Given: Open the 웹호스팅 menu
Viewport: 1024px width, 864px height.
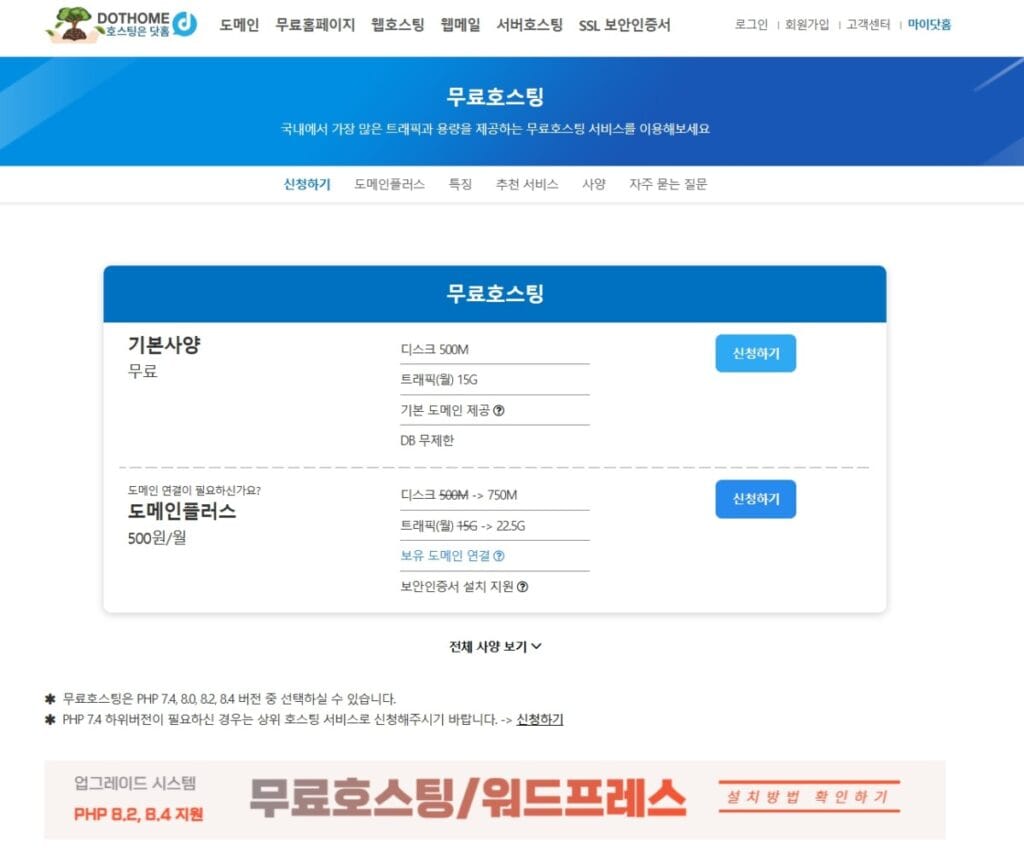Looking at the screenshot, I should pos(398,25).
